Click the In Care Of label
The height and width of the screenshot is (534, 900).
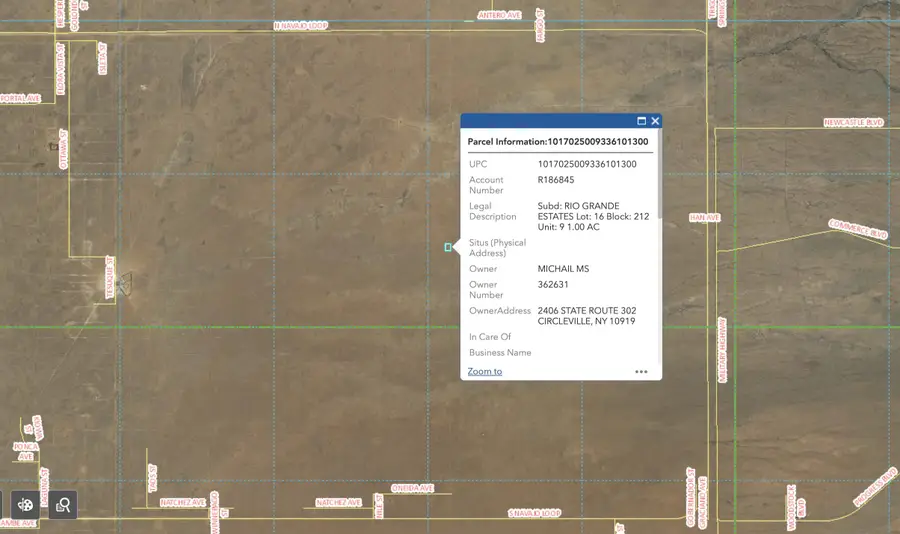point(490,337)
